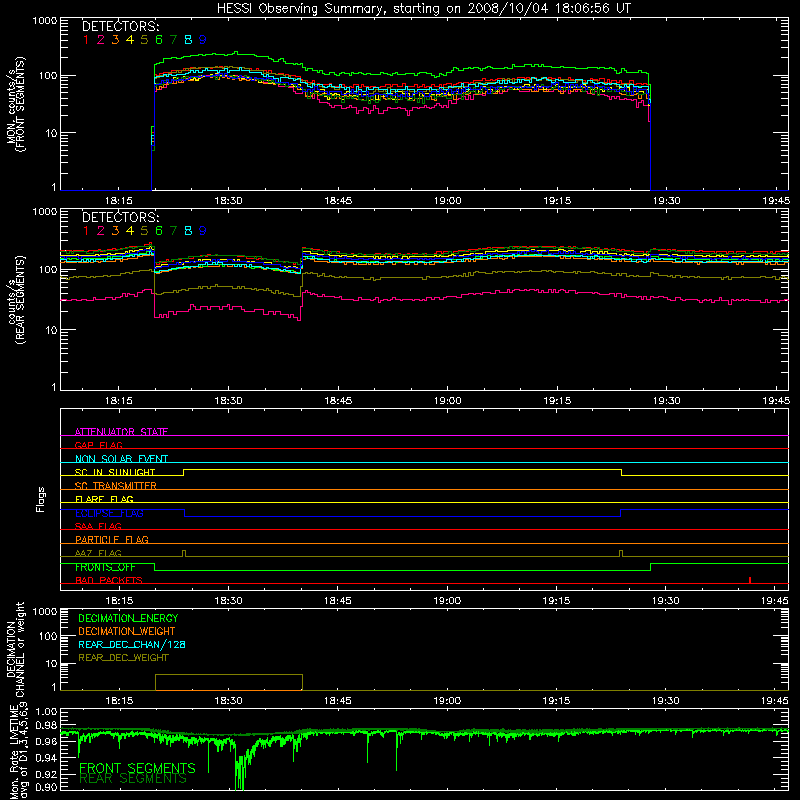The image size is (800, 800).
Task: Select cyan detector 8 in front segments legend
Action: click(188, 40)
